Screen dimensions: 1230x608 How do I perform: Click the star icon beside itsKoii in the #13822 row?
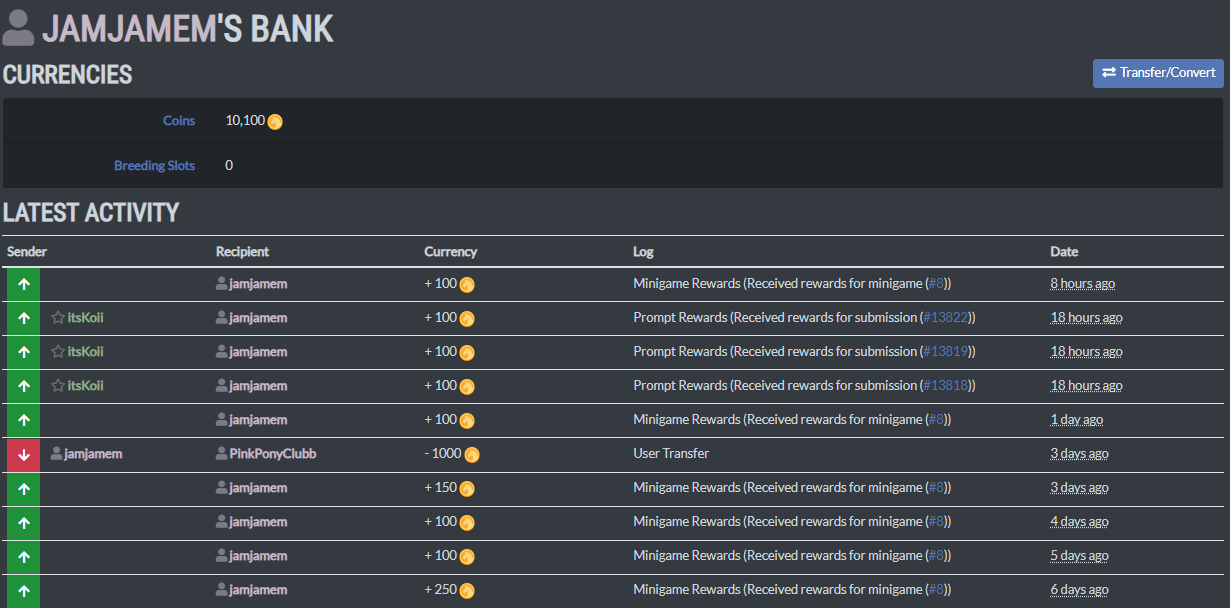58,318
